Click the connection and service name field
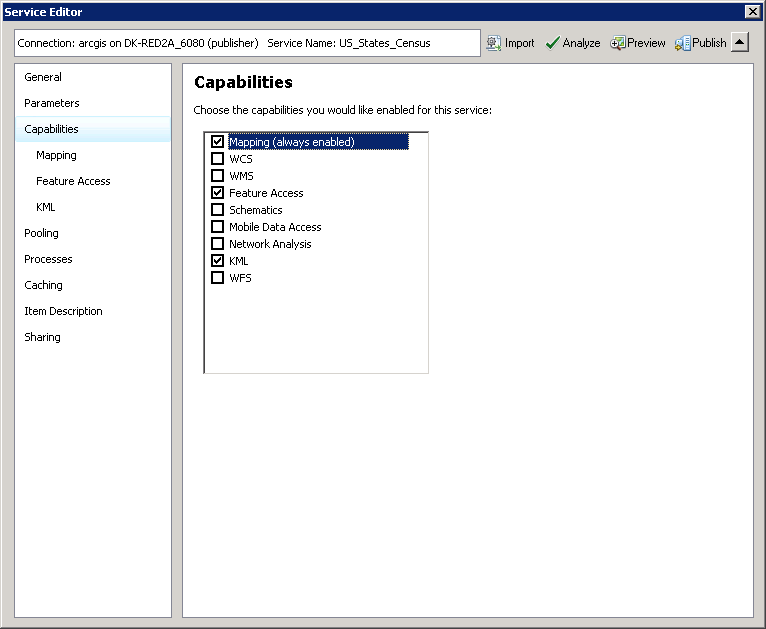This screenshot has height=629, width=766. (247, 43)
